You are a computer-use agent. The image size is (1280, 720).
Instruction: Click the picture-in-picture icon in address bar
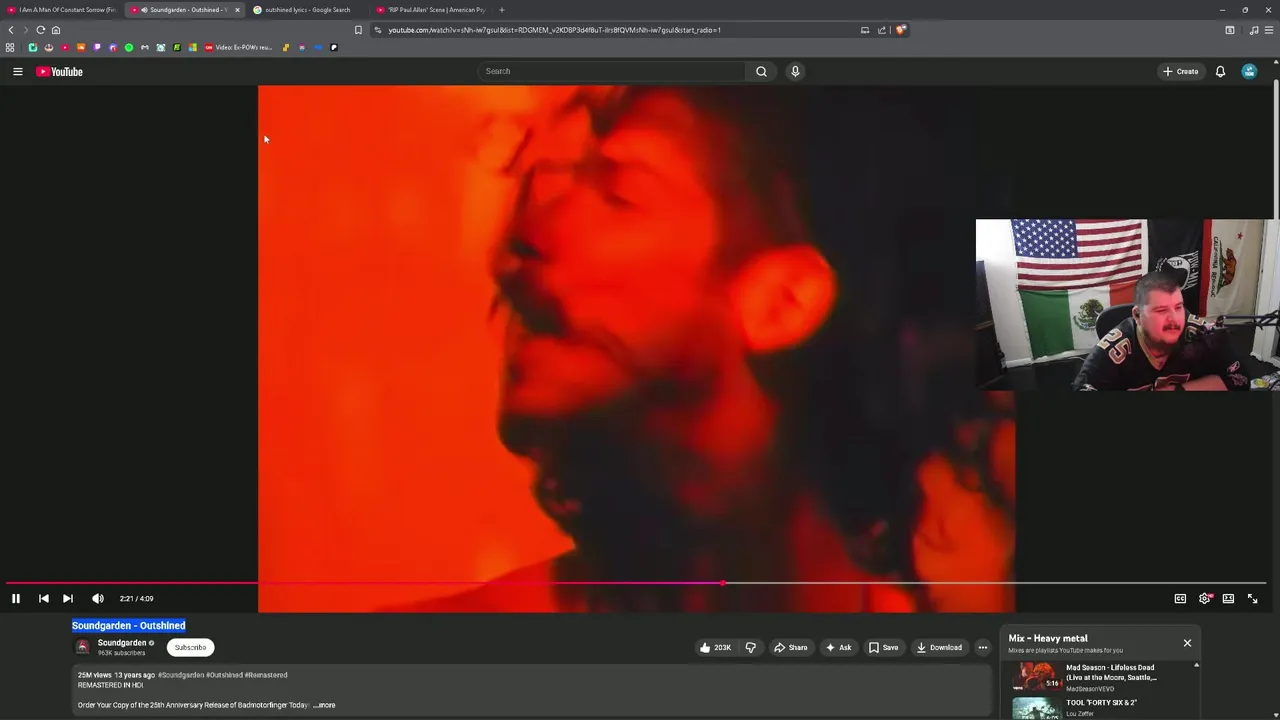point(865,30)
